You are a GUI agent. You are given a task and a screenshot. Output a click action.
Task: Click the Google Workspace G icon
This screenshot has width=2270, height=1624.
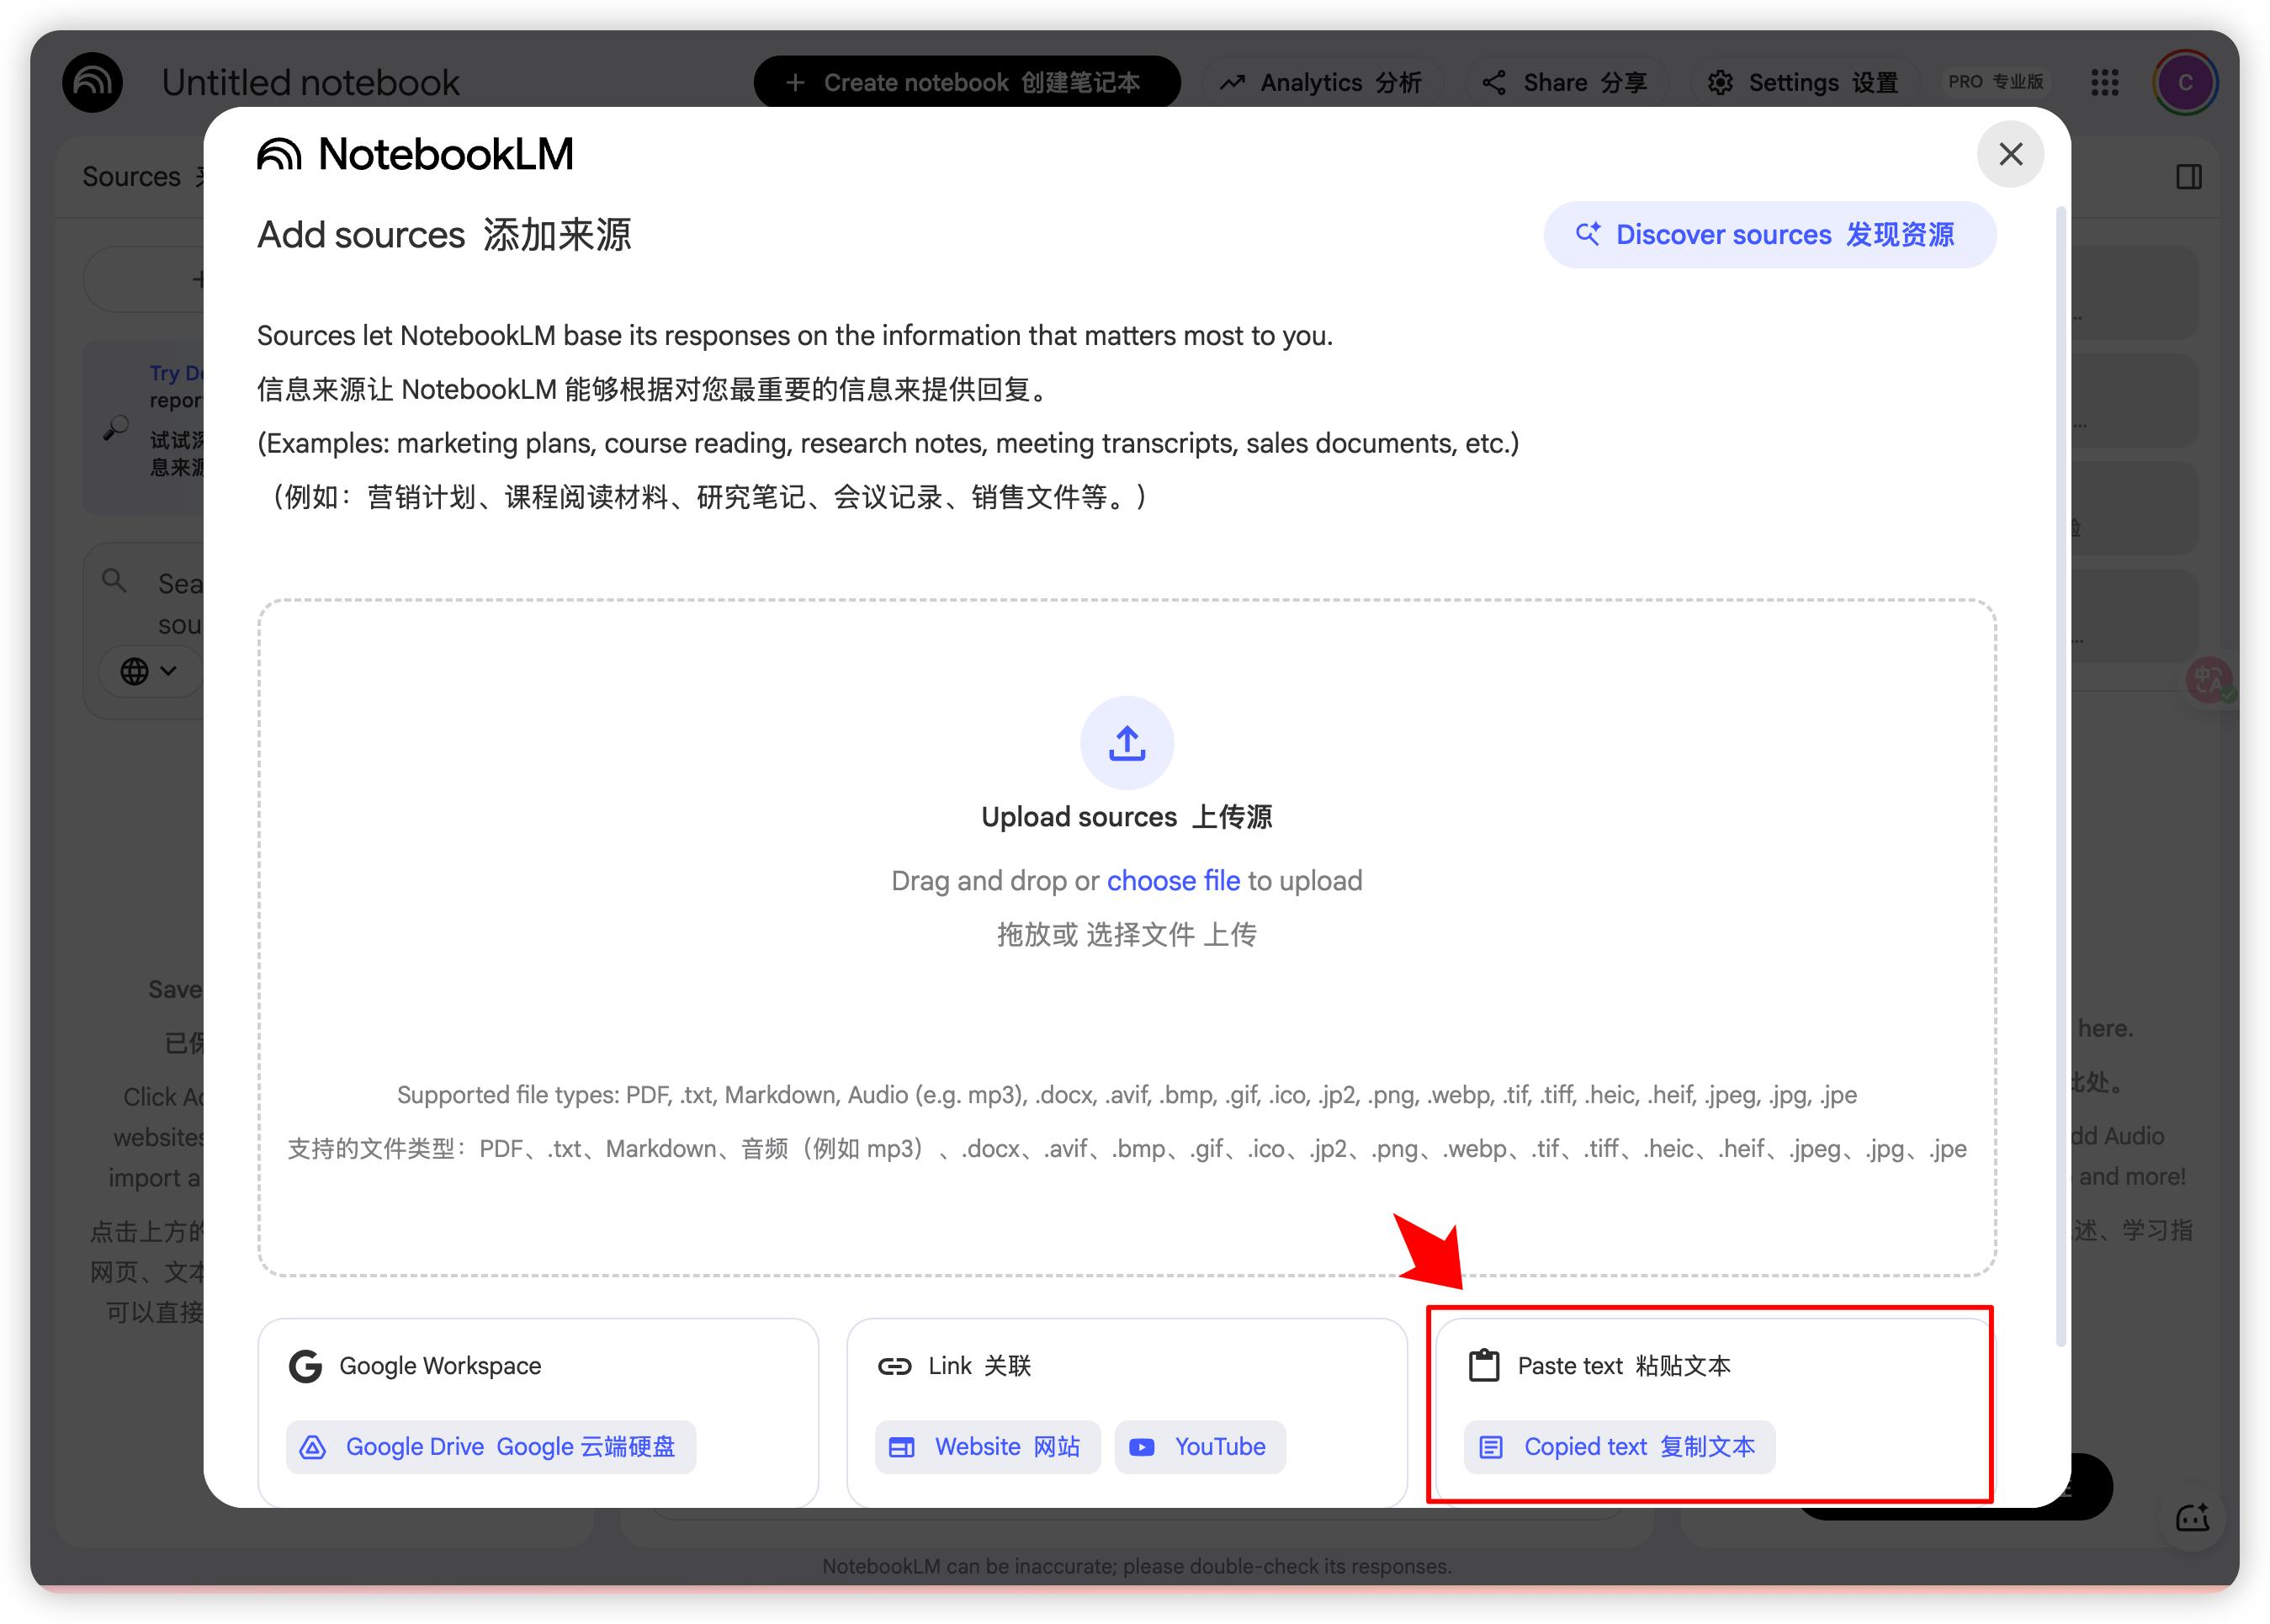[x=305, y=1366]
